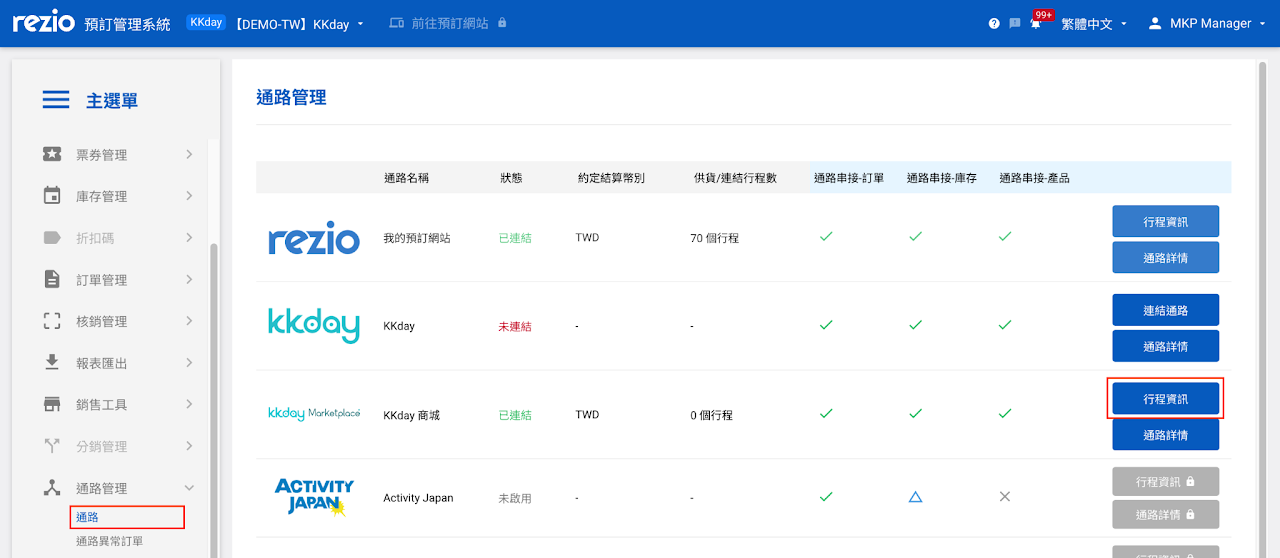Click the rezio logo in header
The height and width of the screenshot is (558, 1280).
(x=44, y=22)
